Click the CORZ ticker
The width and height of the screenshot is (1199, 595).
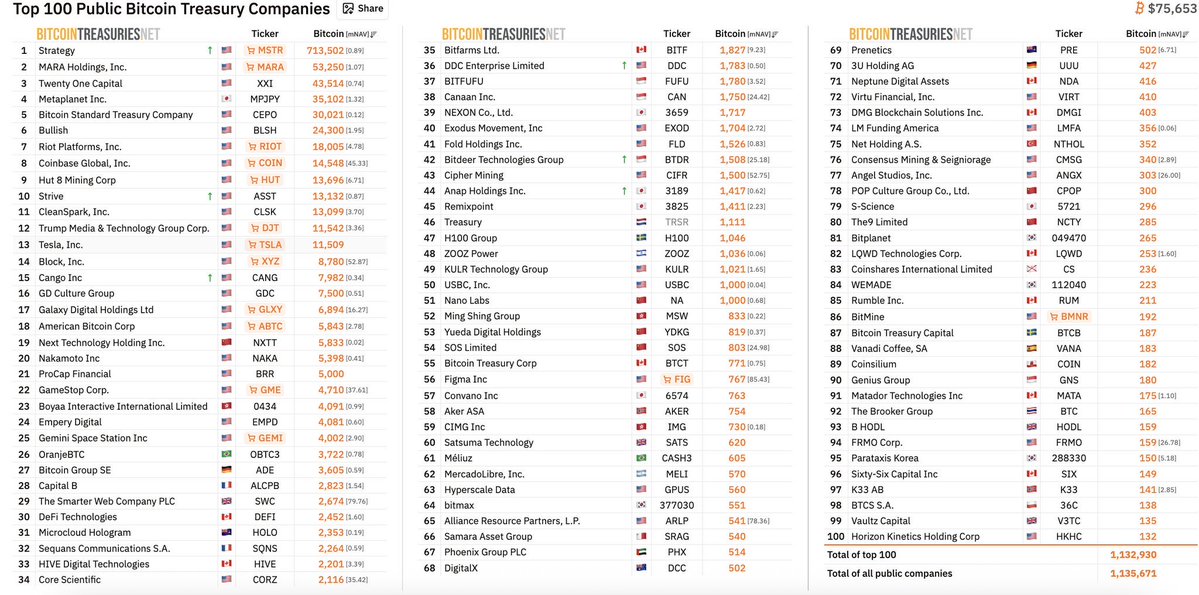(265, 580)
